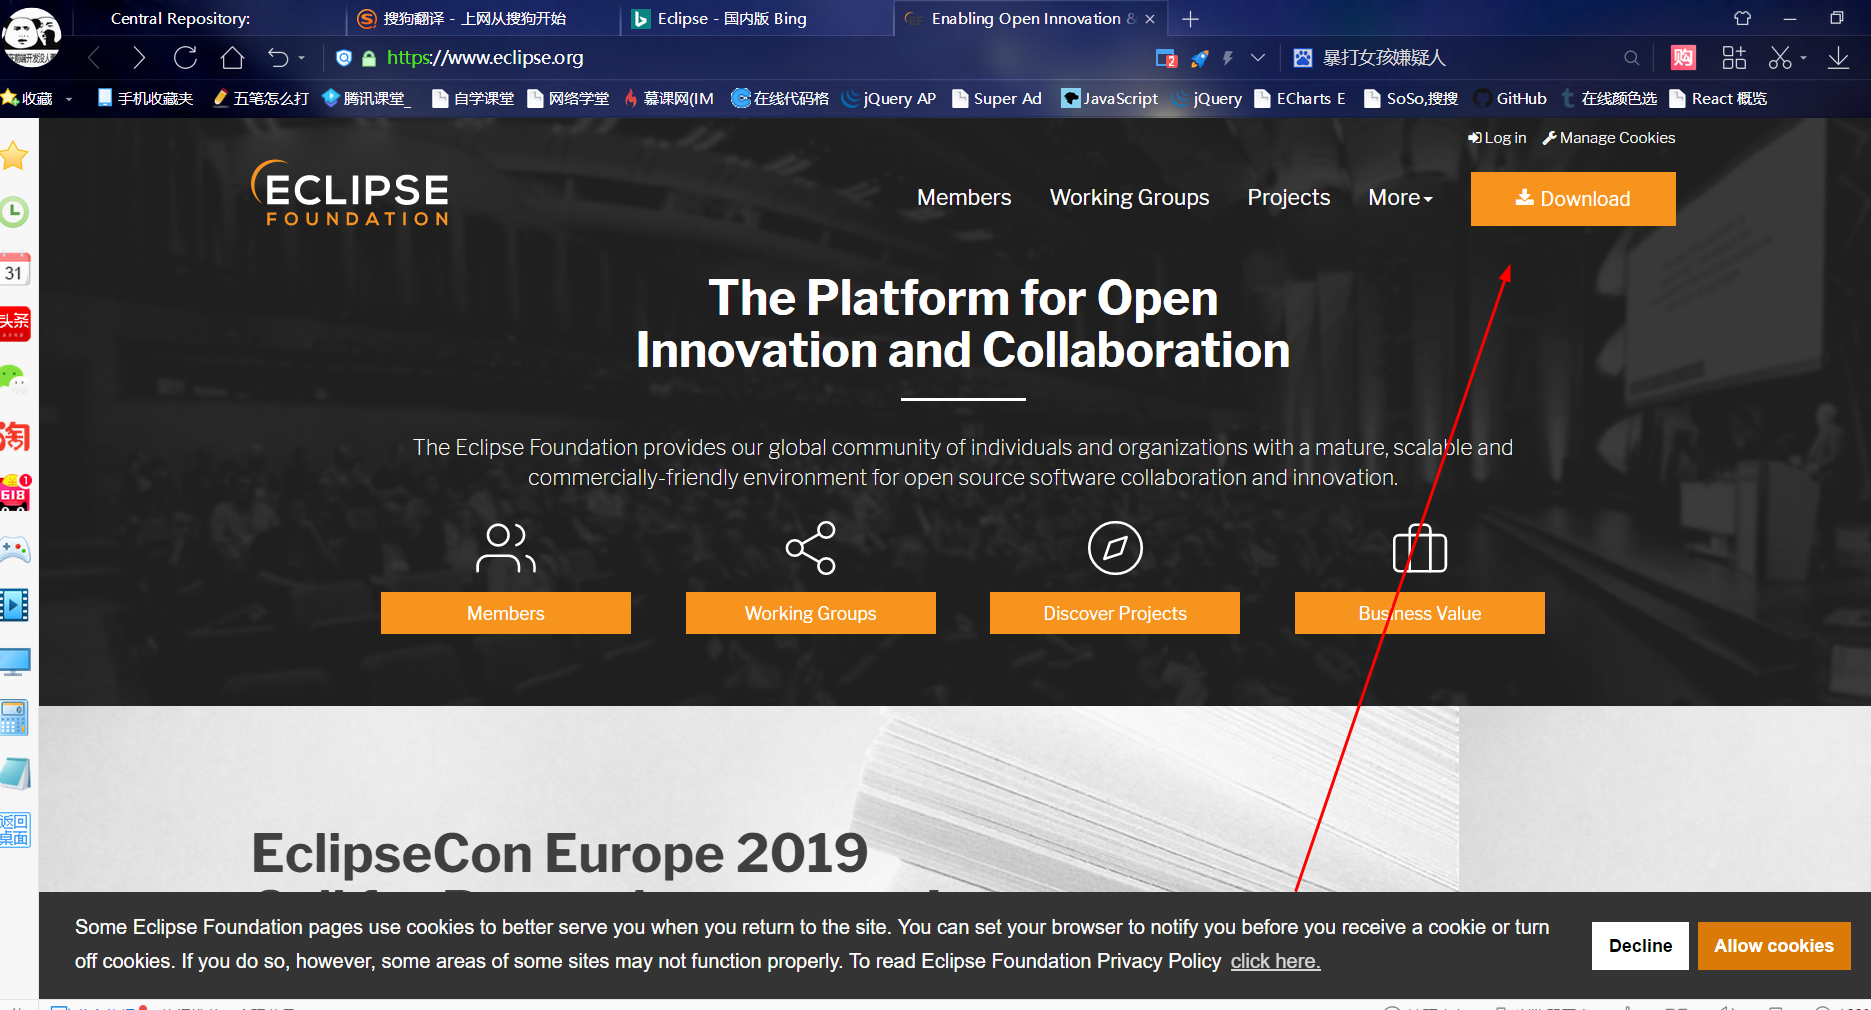Open the 腾讯课堂 bookmark

click(365, 98)
